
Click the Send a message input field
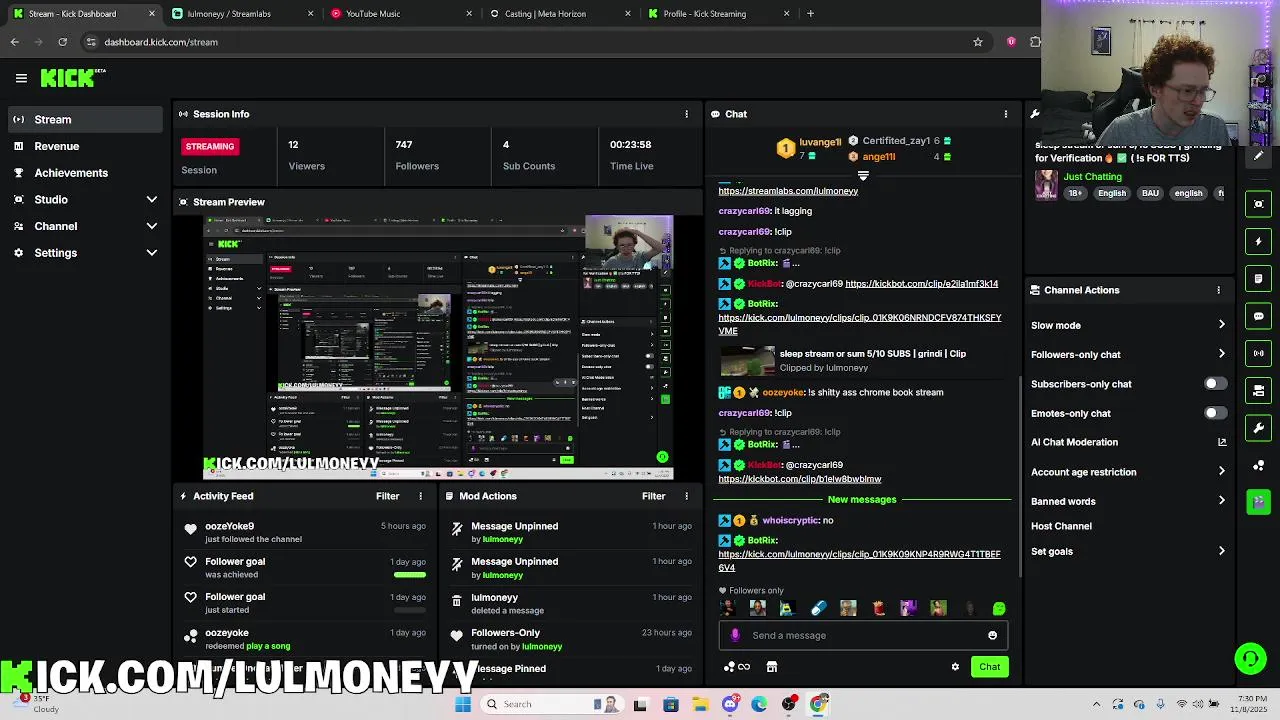(x=865, y=635)
